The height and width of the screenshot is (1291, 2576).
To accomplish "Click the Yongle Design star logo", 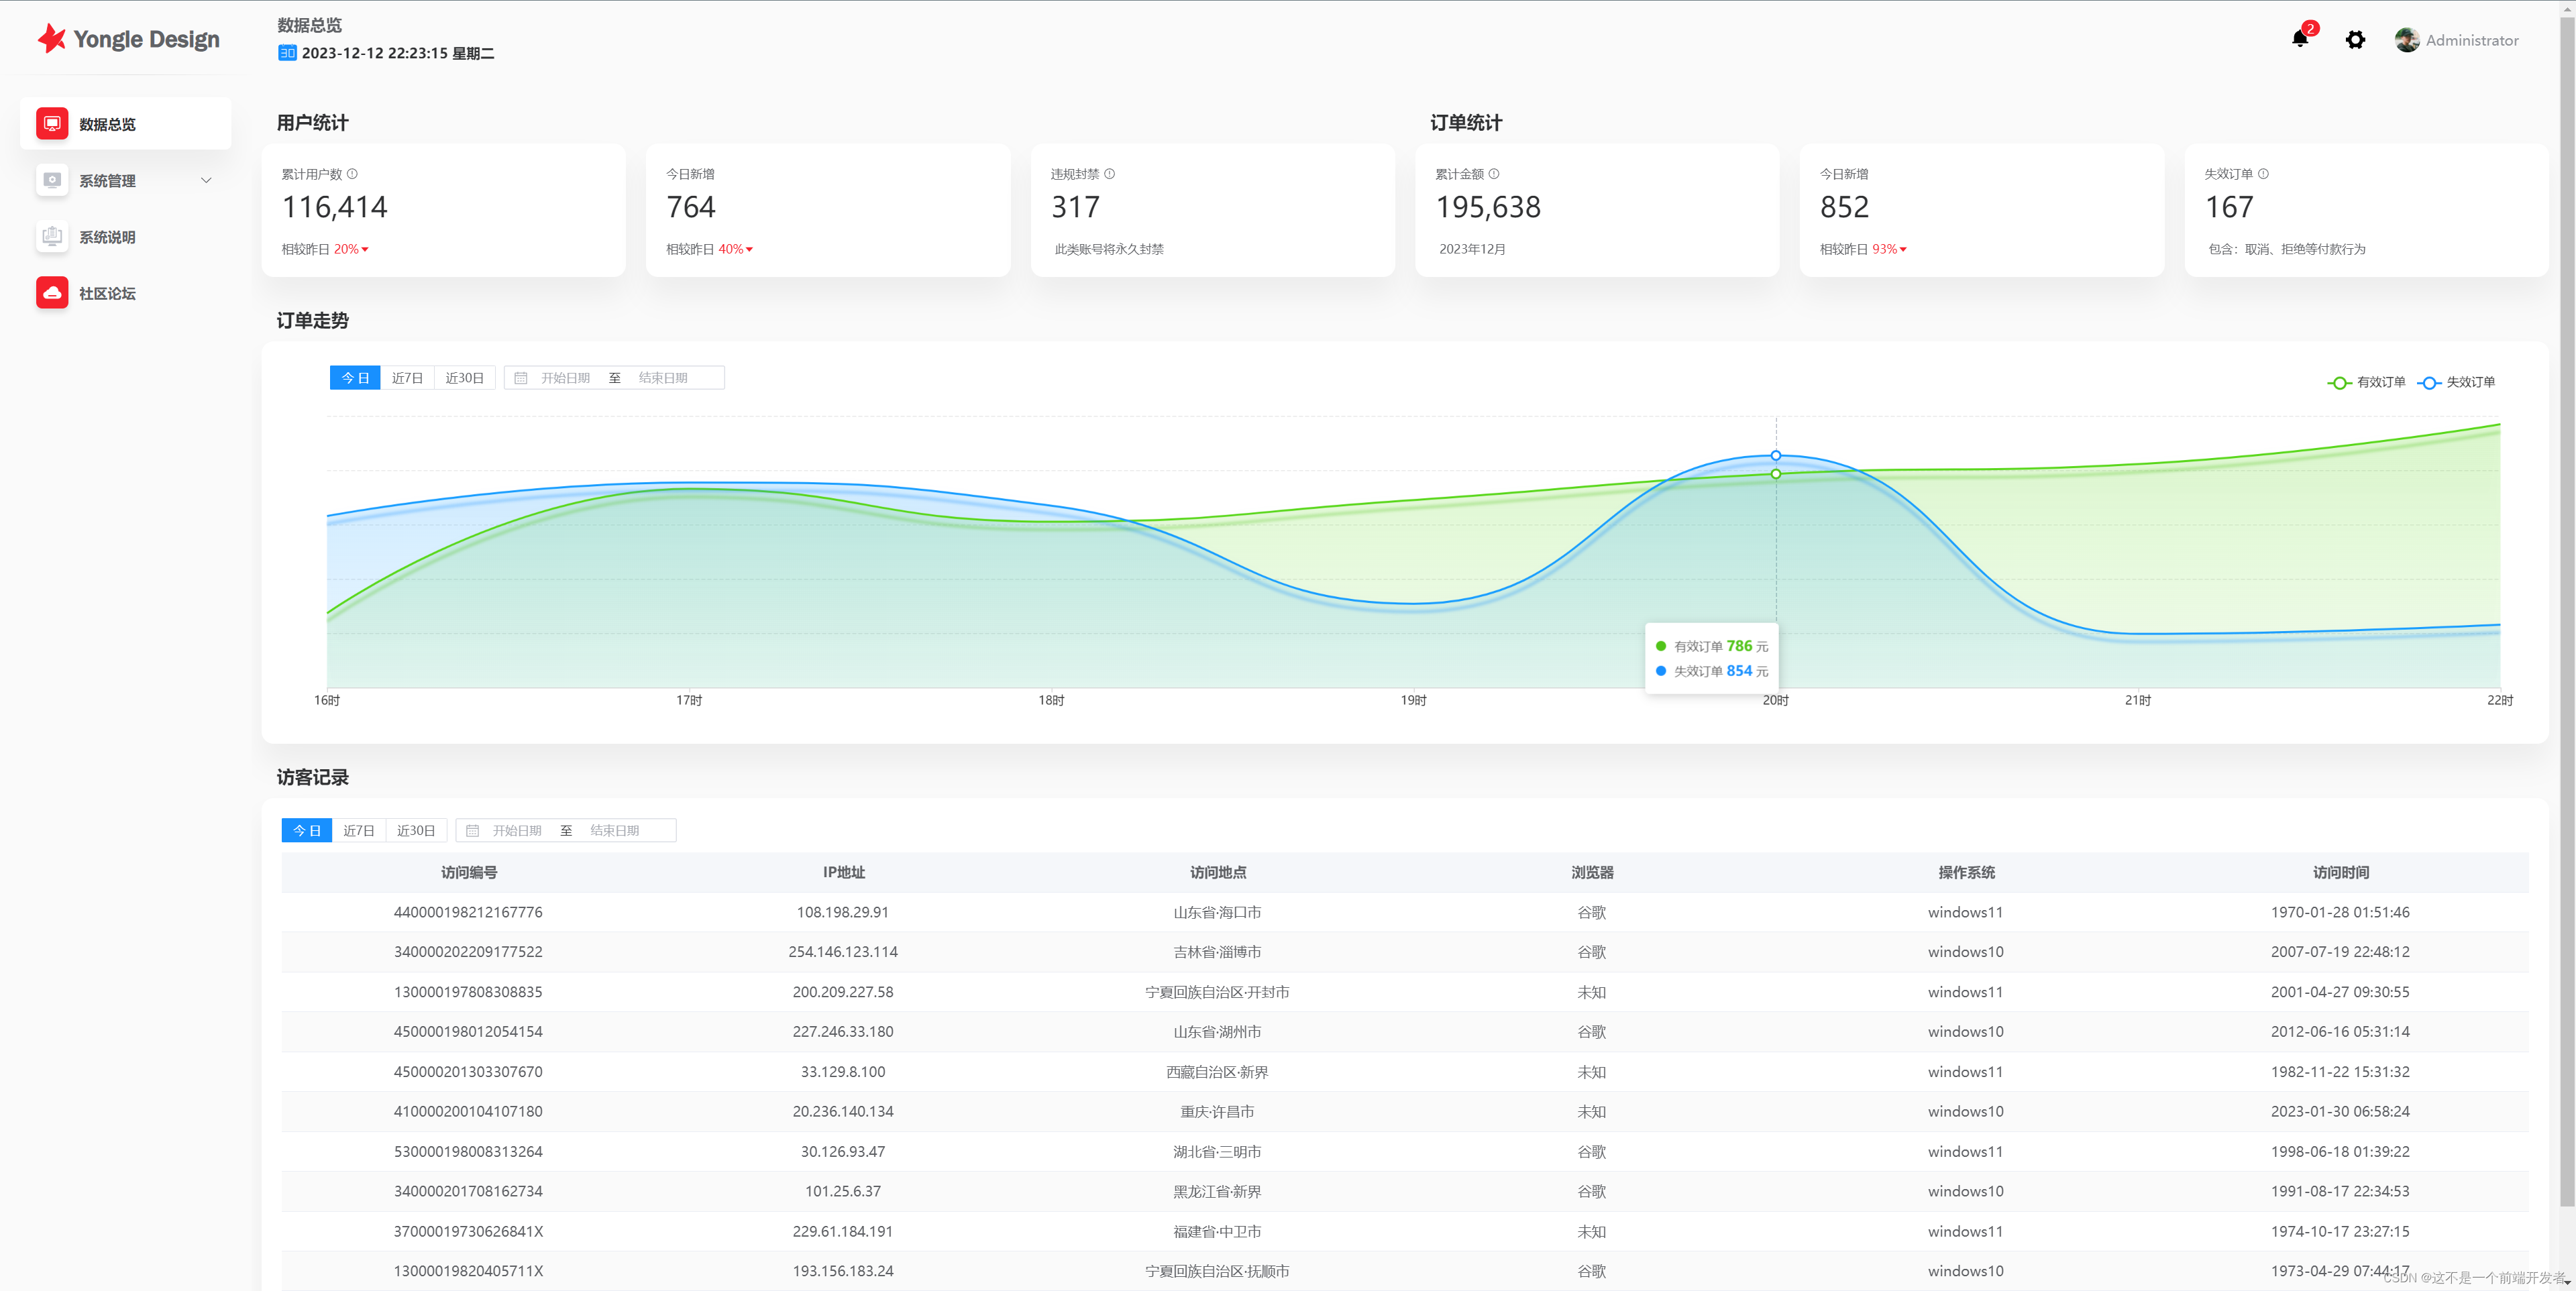I will (51, 39).
